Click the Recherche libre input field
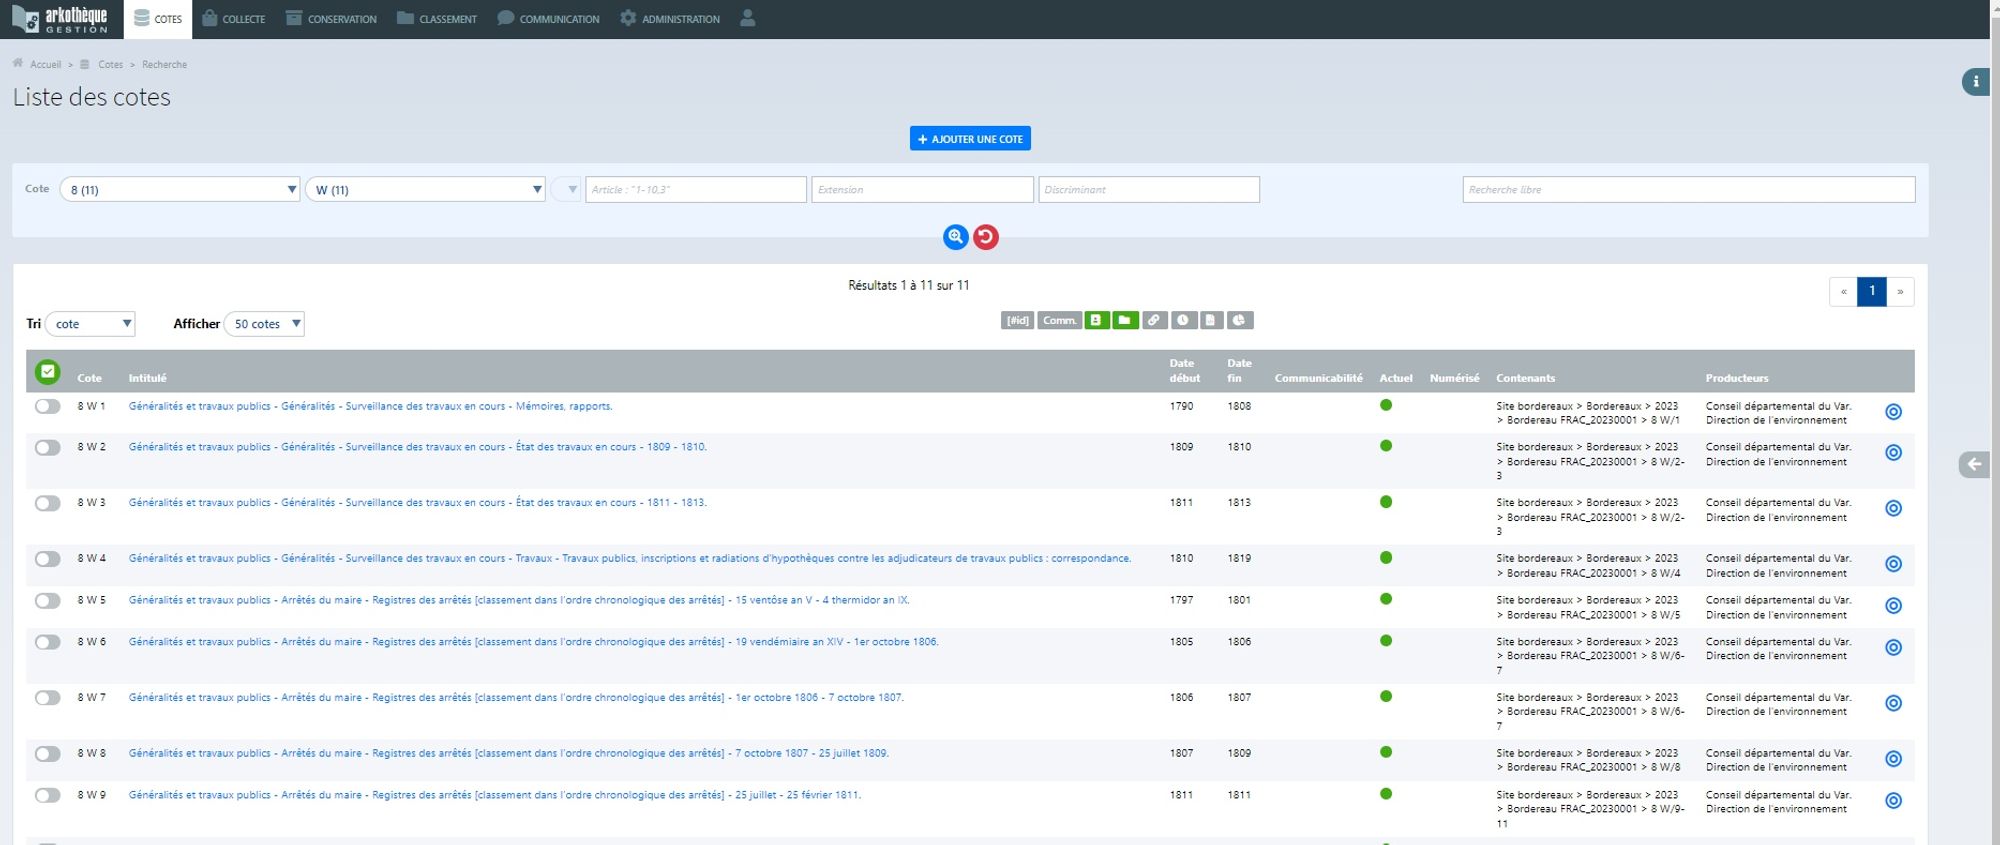 1688,190
